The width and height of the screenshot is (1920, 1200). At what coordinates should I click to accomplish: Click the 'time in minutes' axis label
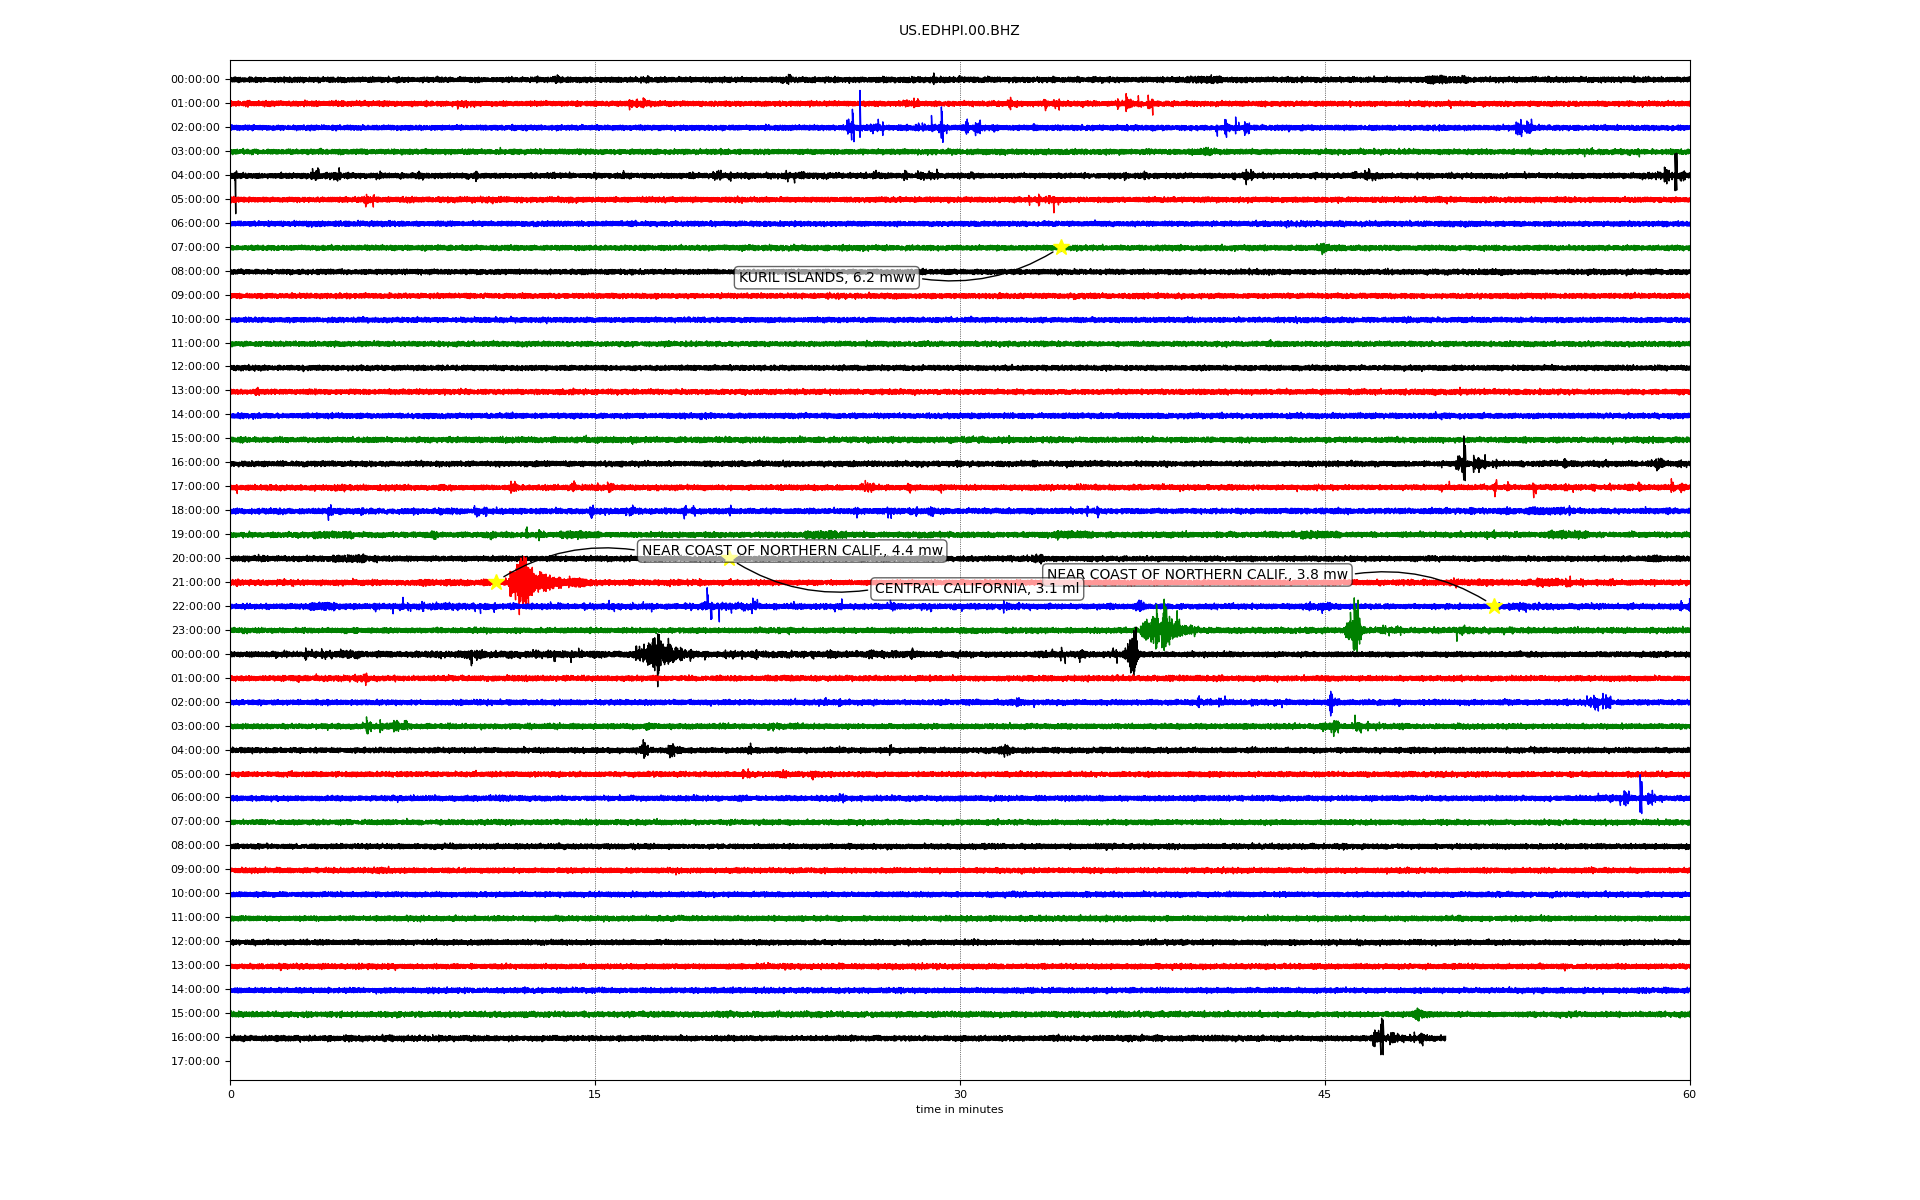[x=958, y=1109]
